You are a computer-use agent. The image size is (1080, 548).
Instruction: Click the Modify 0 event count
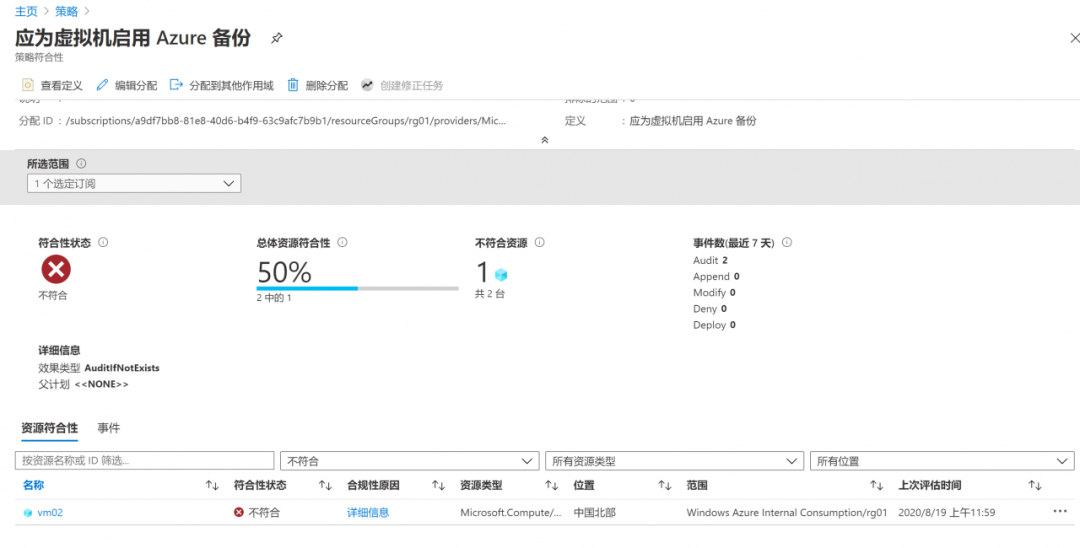pos(715,293)
